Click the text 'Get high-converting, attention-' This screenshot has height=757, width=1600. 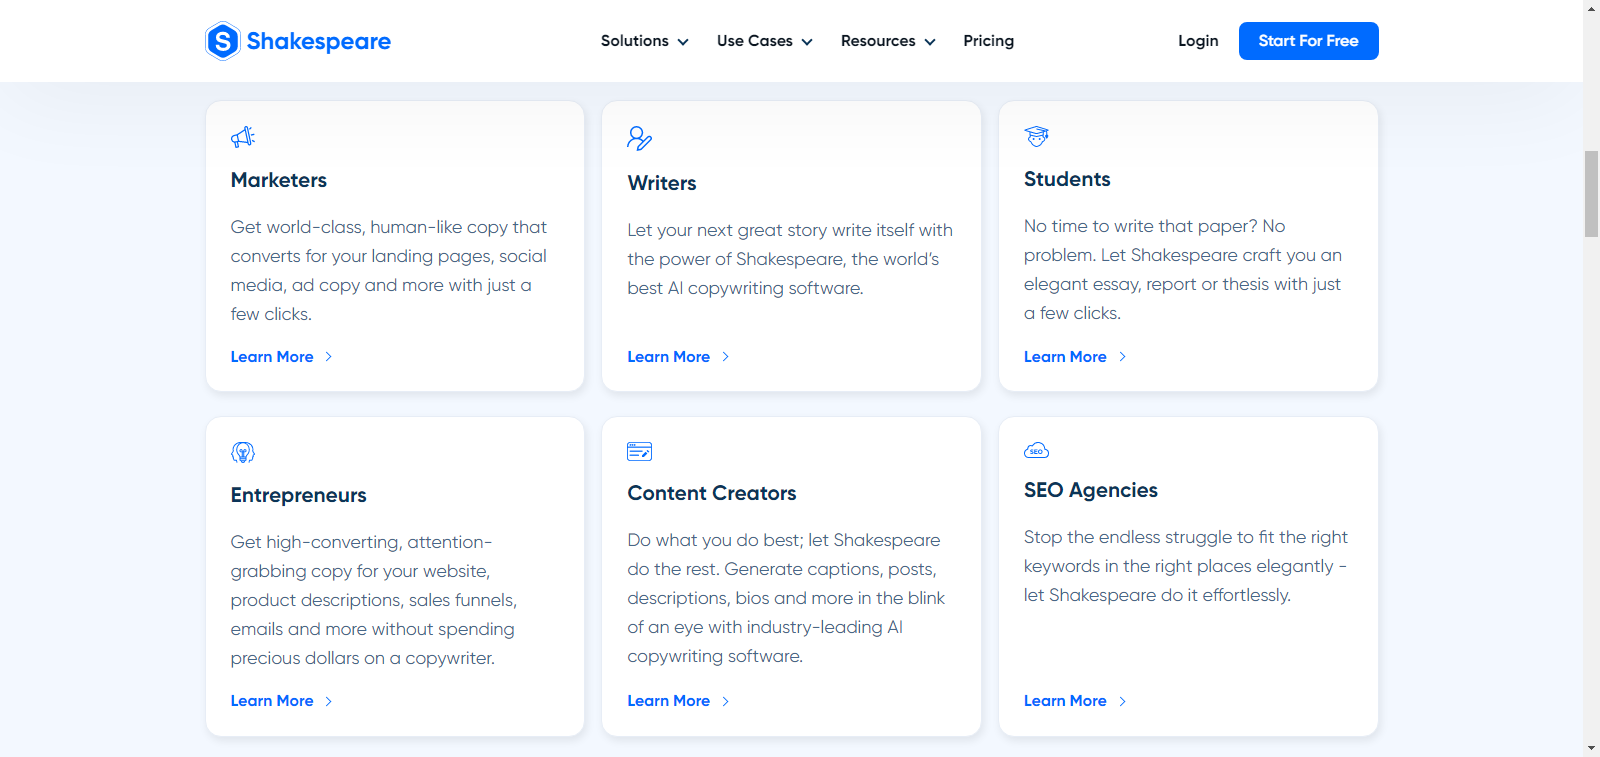click(361, 542)
